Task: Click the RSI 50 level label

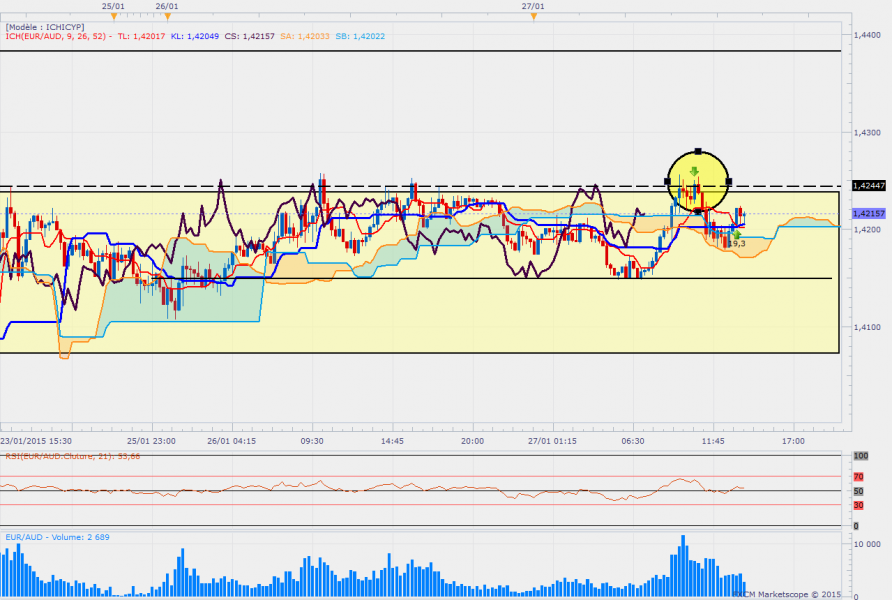Action: (858, 491)
